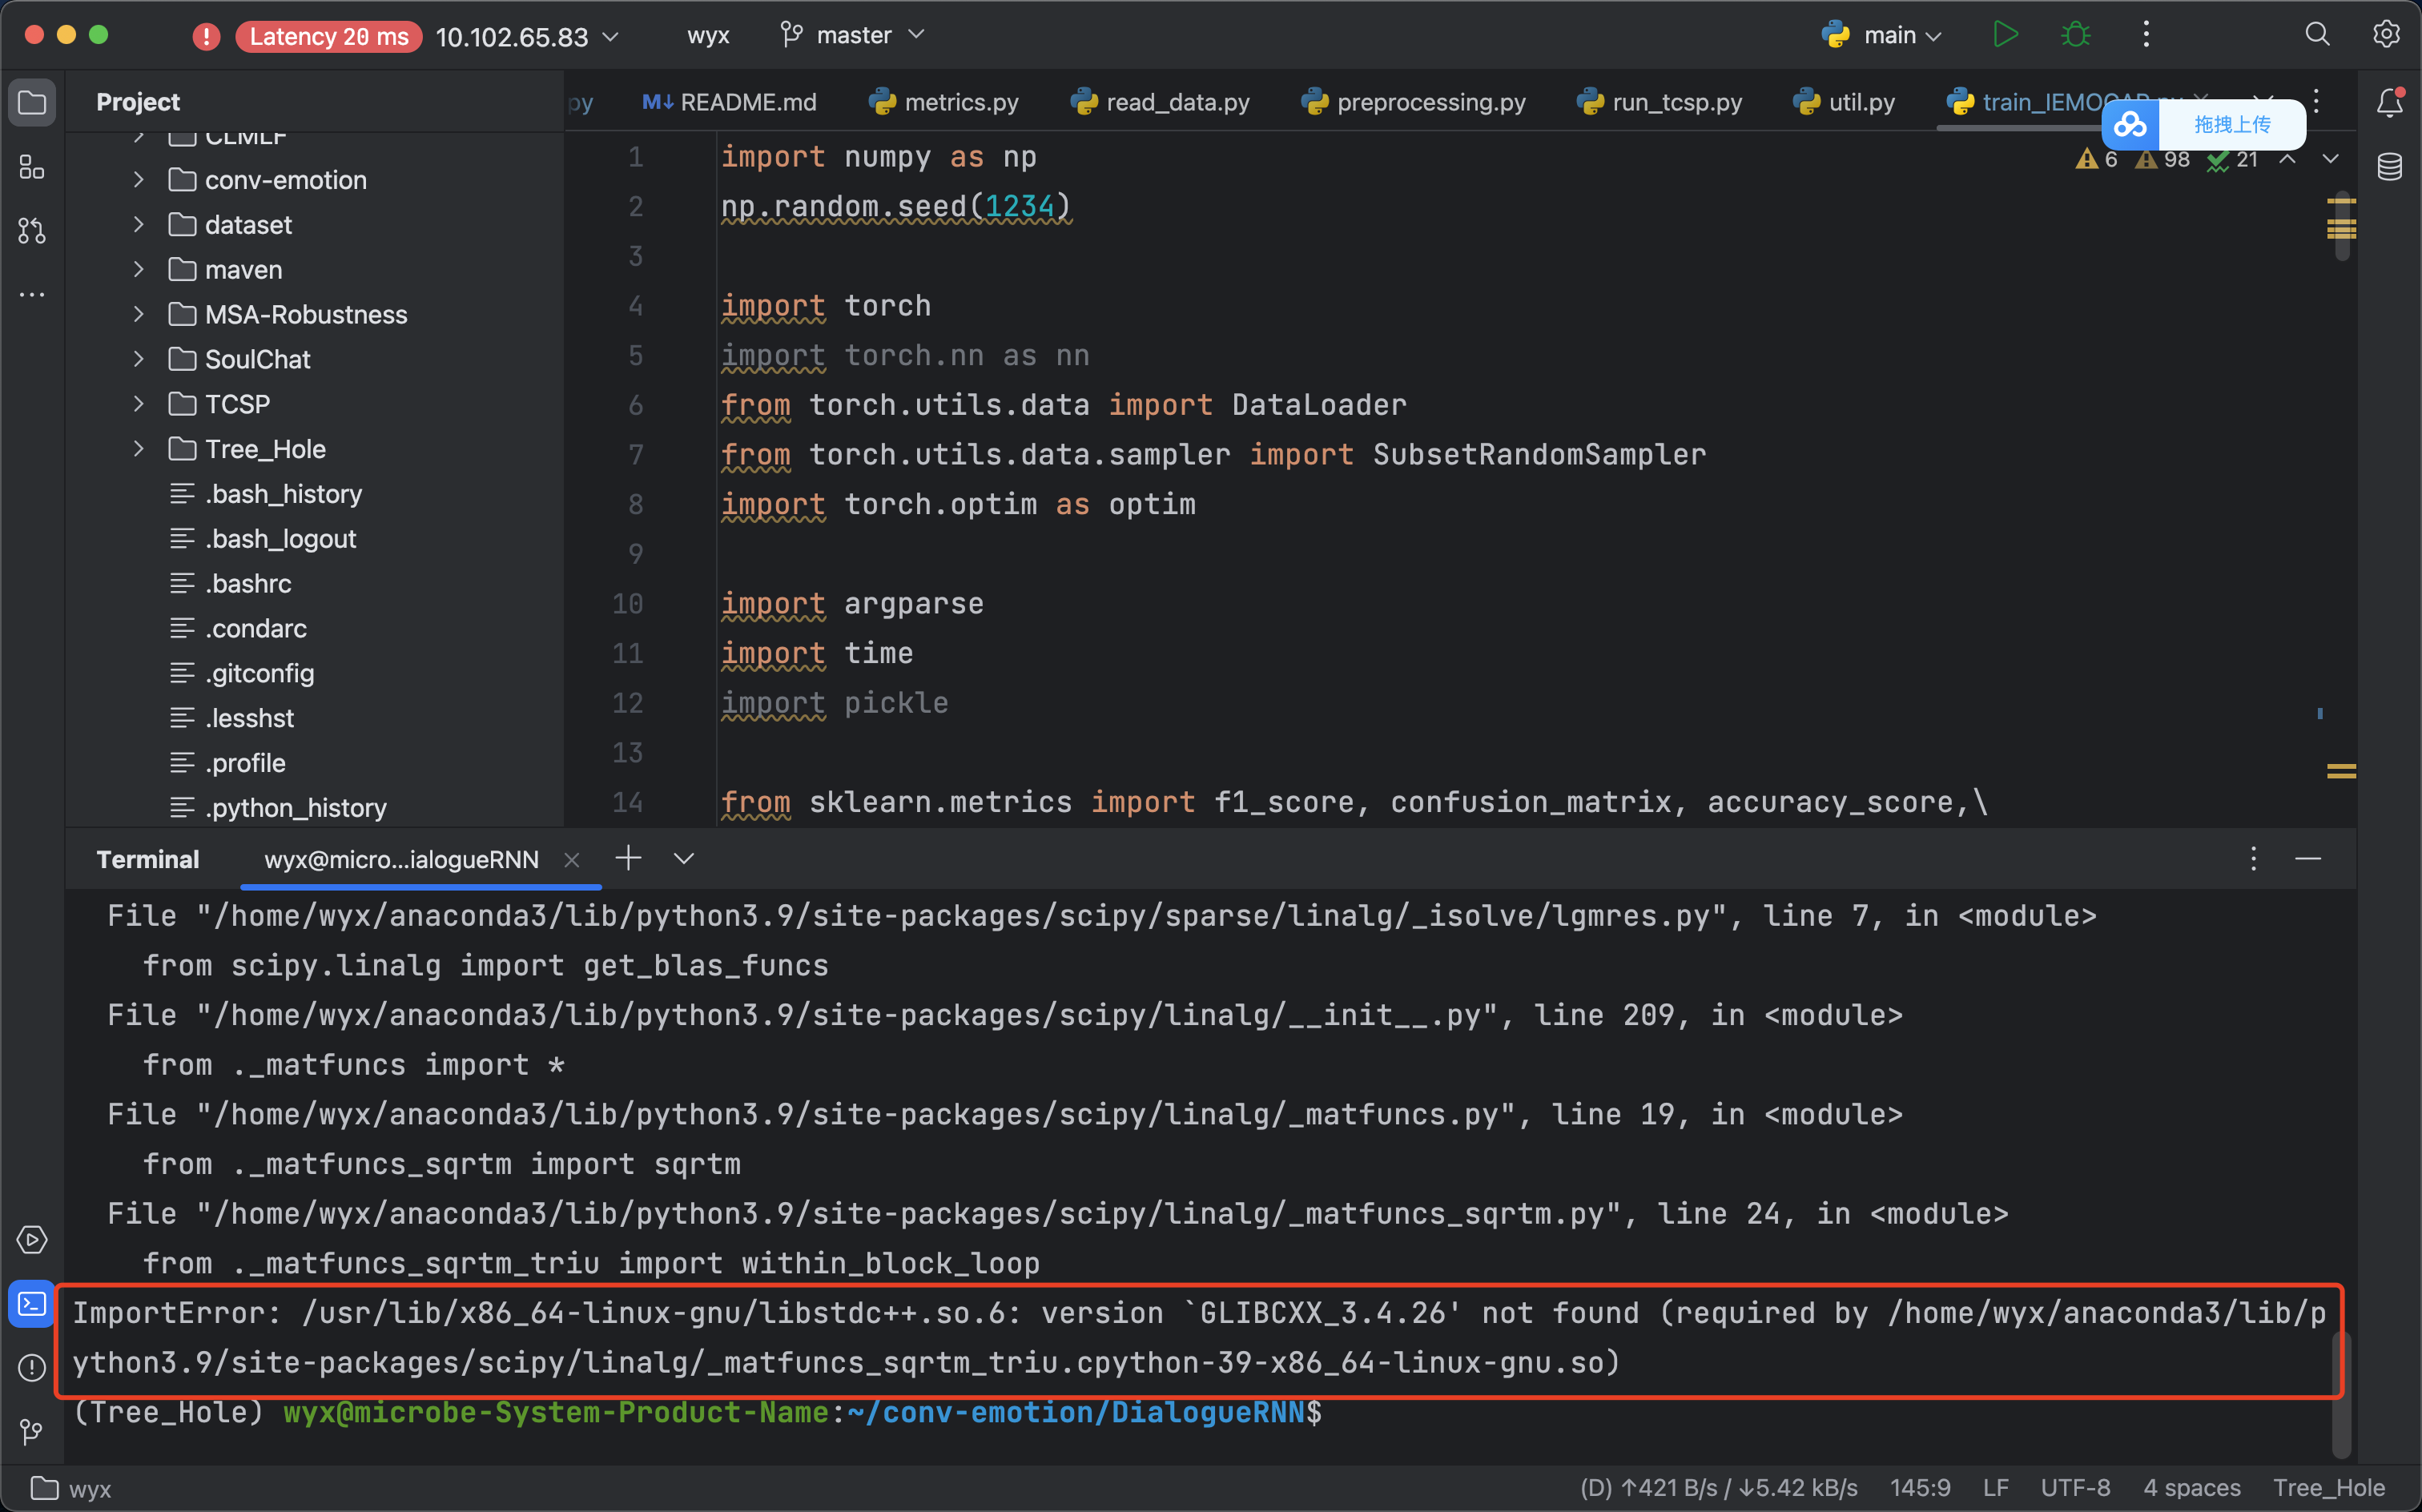
Task: Open editor tabs options menu
Action: point(2316,102)
